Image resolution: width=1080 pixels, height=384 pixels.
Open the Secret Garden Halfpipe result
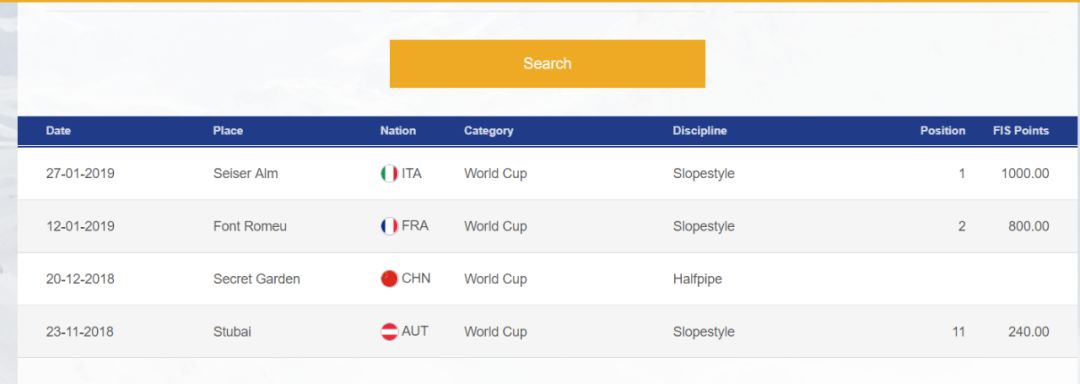[x=548, y=279]
